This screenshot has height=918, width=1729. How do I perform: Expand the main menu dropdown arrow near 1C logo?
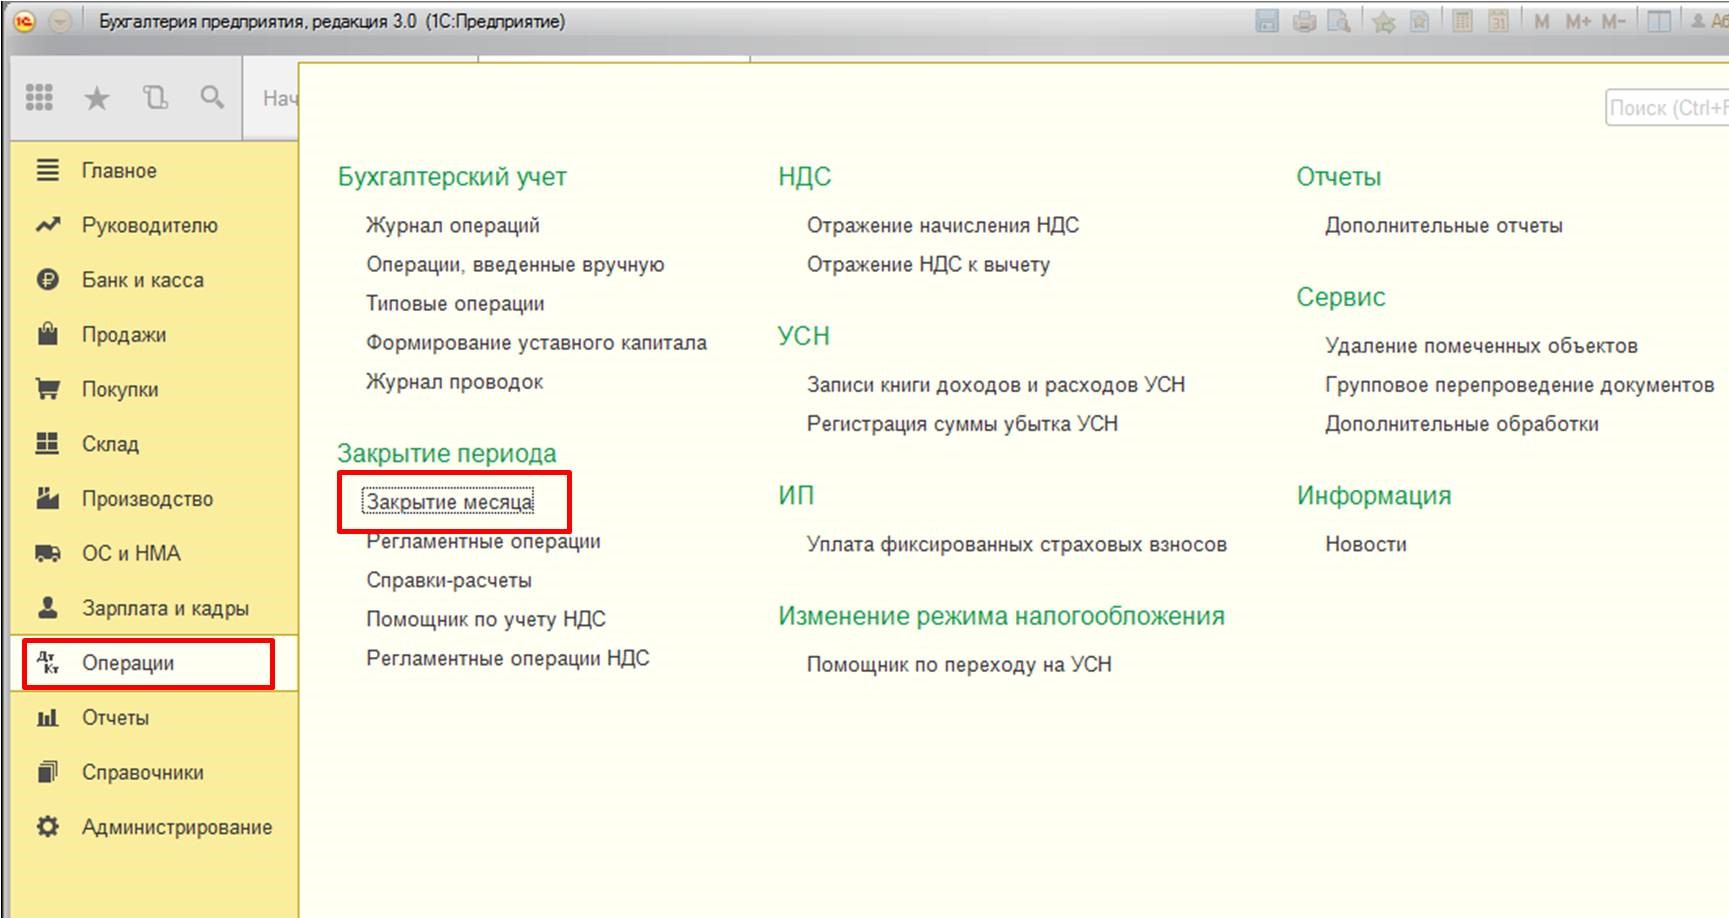61,21
